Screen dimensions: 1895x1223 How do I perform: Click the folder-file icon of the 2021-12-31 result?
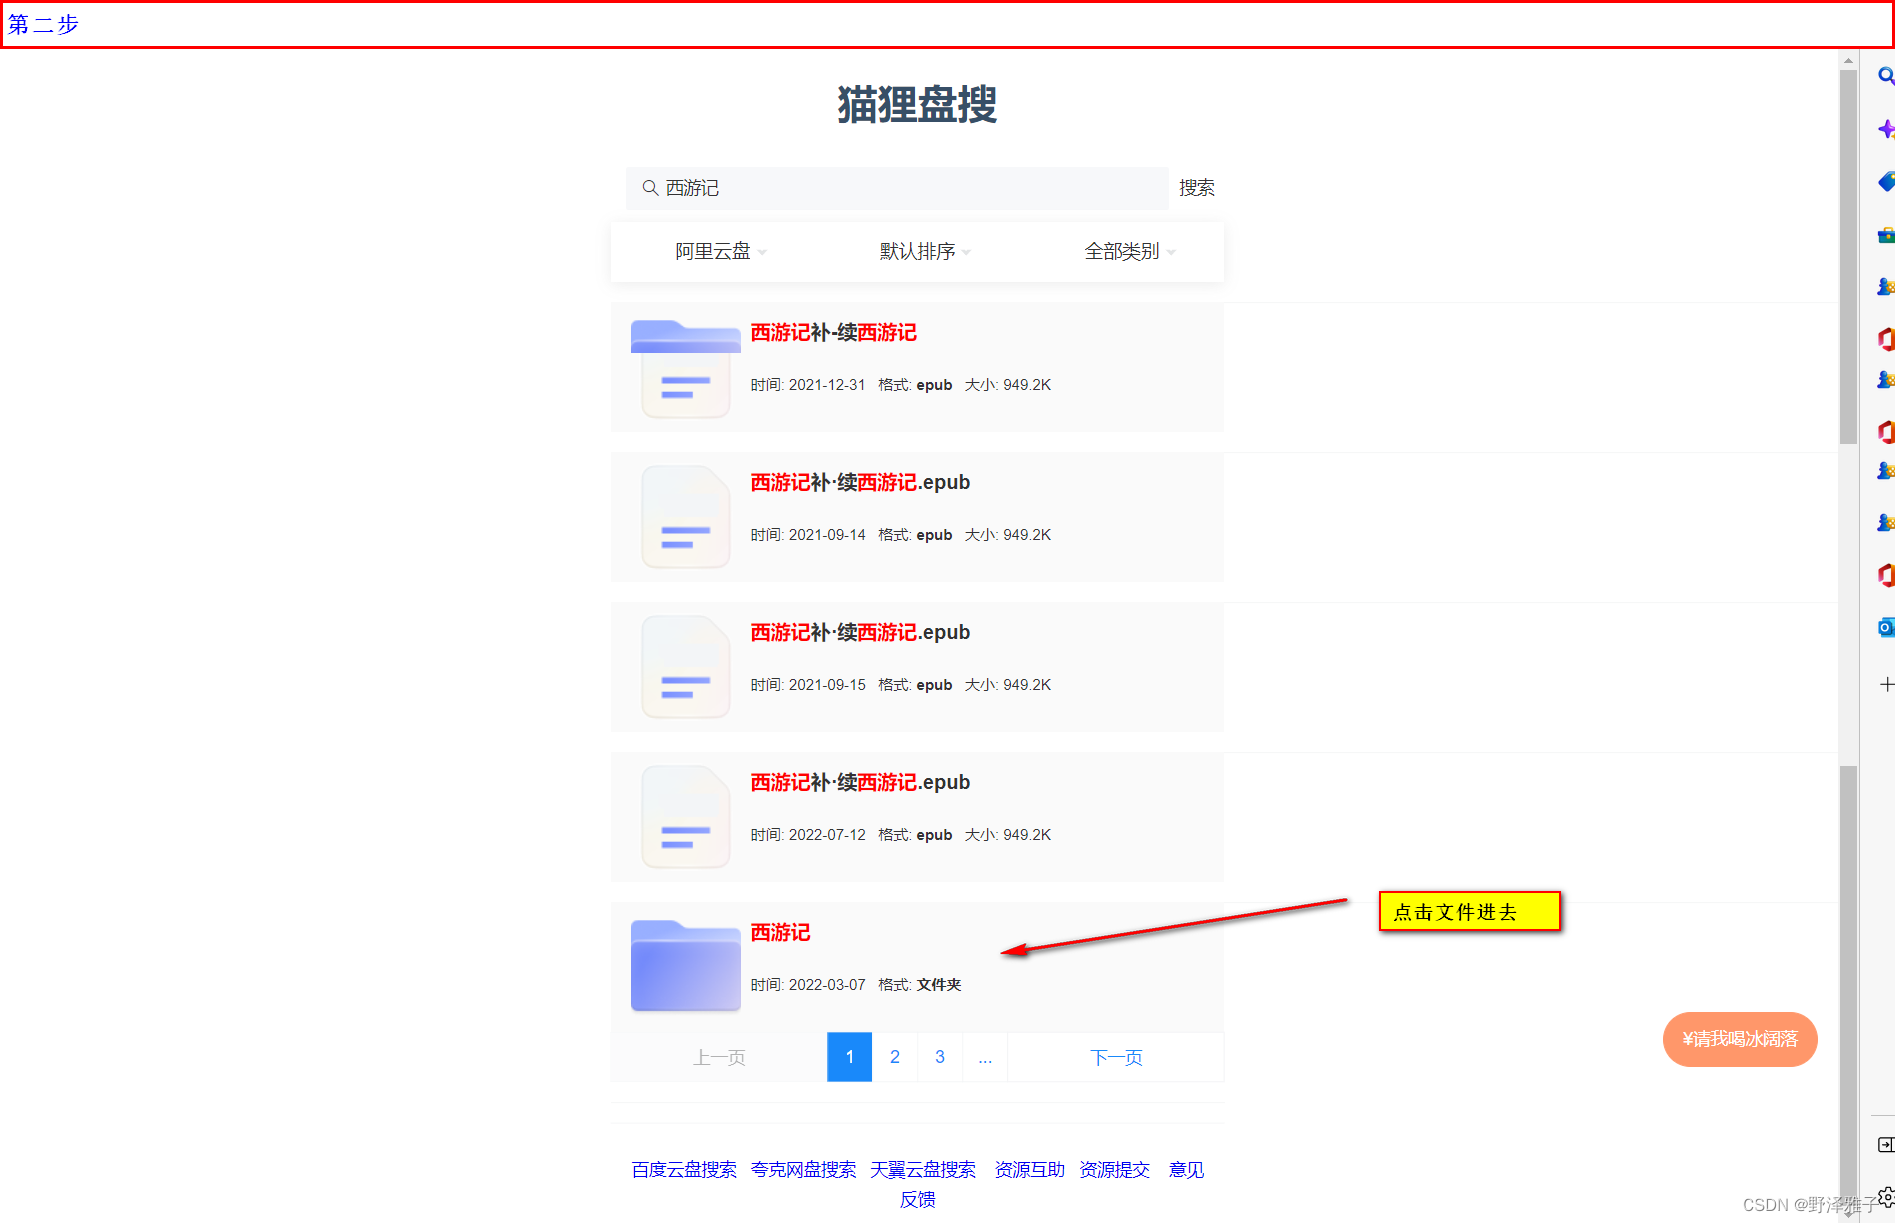pos(685,368)
